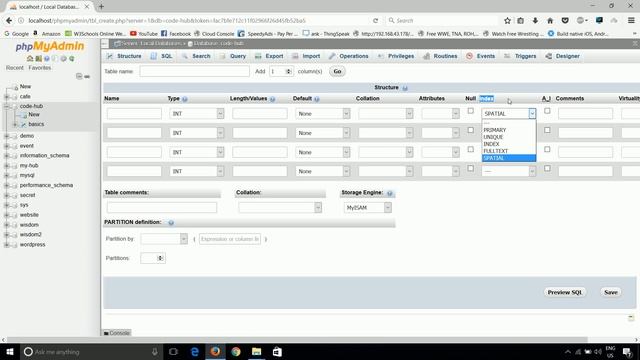Switch to the SQL tab

pos(162,56)
